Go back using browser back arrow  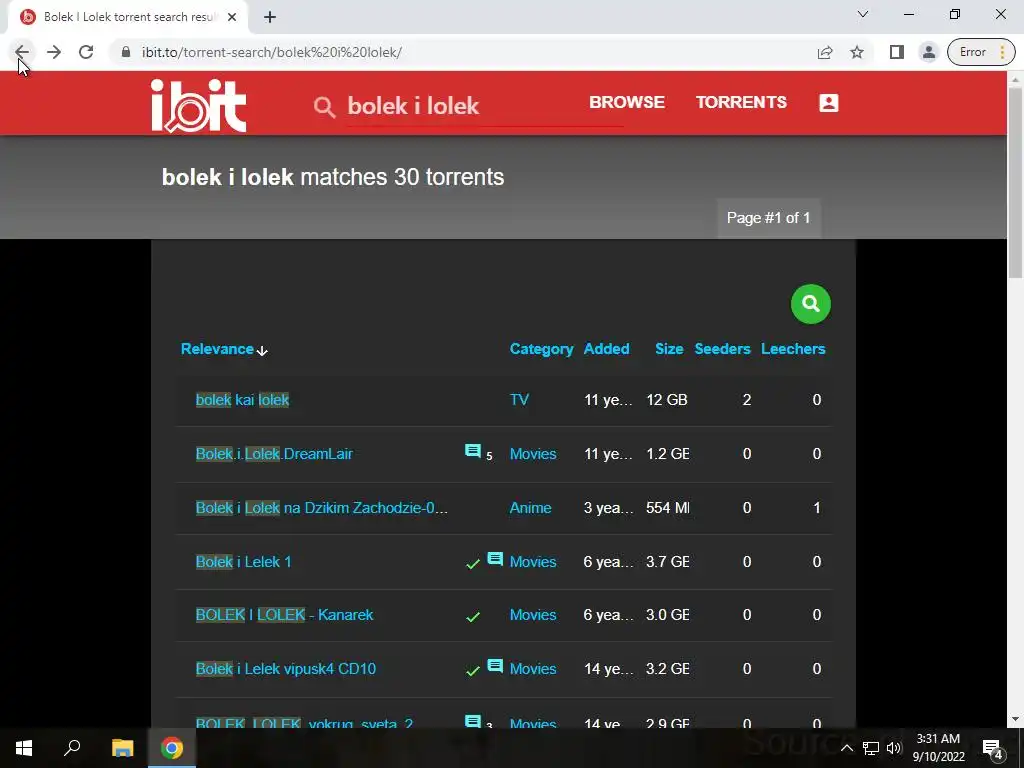(22, 52)
